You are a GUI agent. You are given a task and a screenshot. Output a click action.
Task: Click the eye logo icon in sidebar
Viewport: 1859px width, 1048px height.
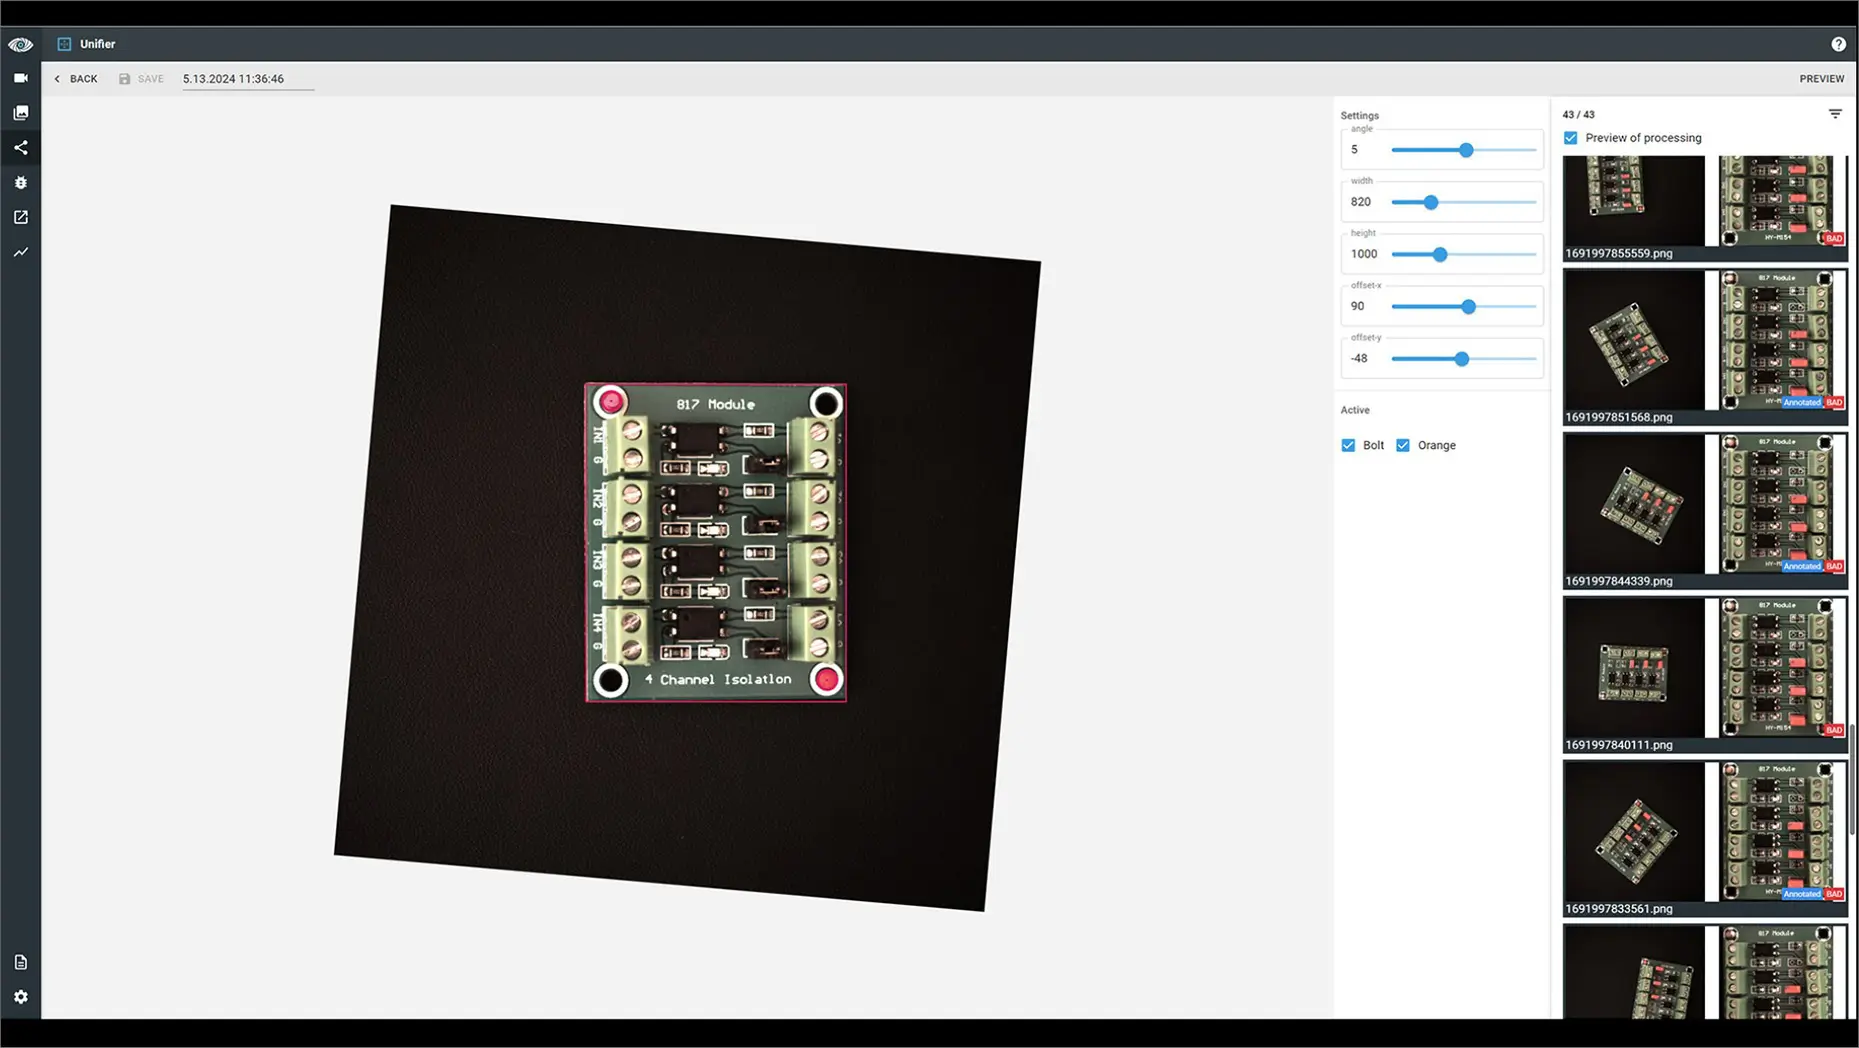point(20,44)
